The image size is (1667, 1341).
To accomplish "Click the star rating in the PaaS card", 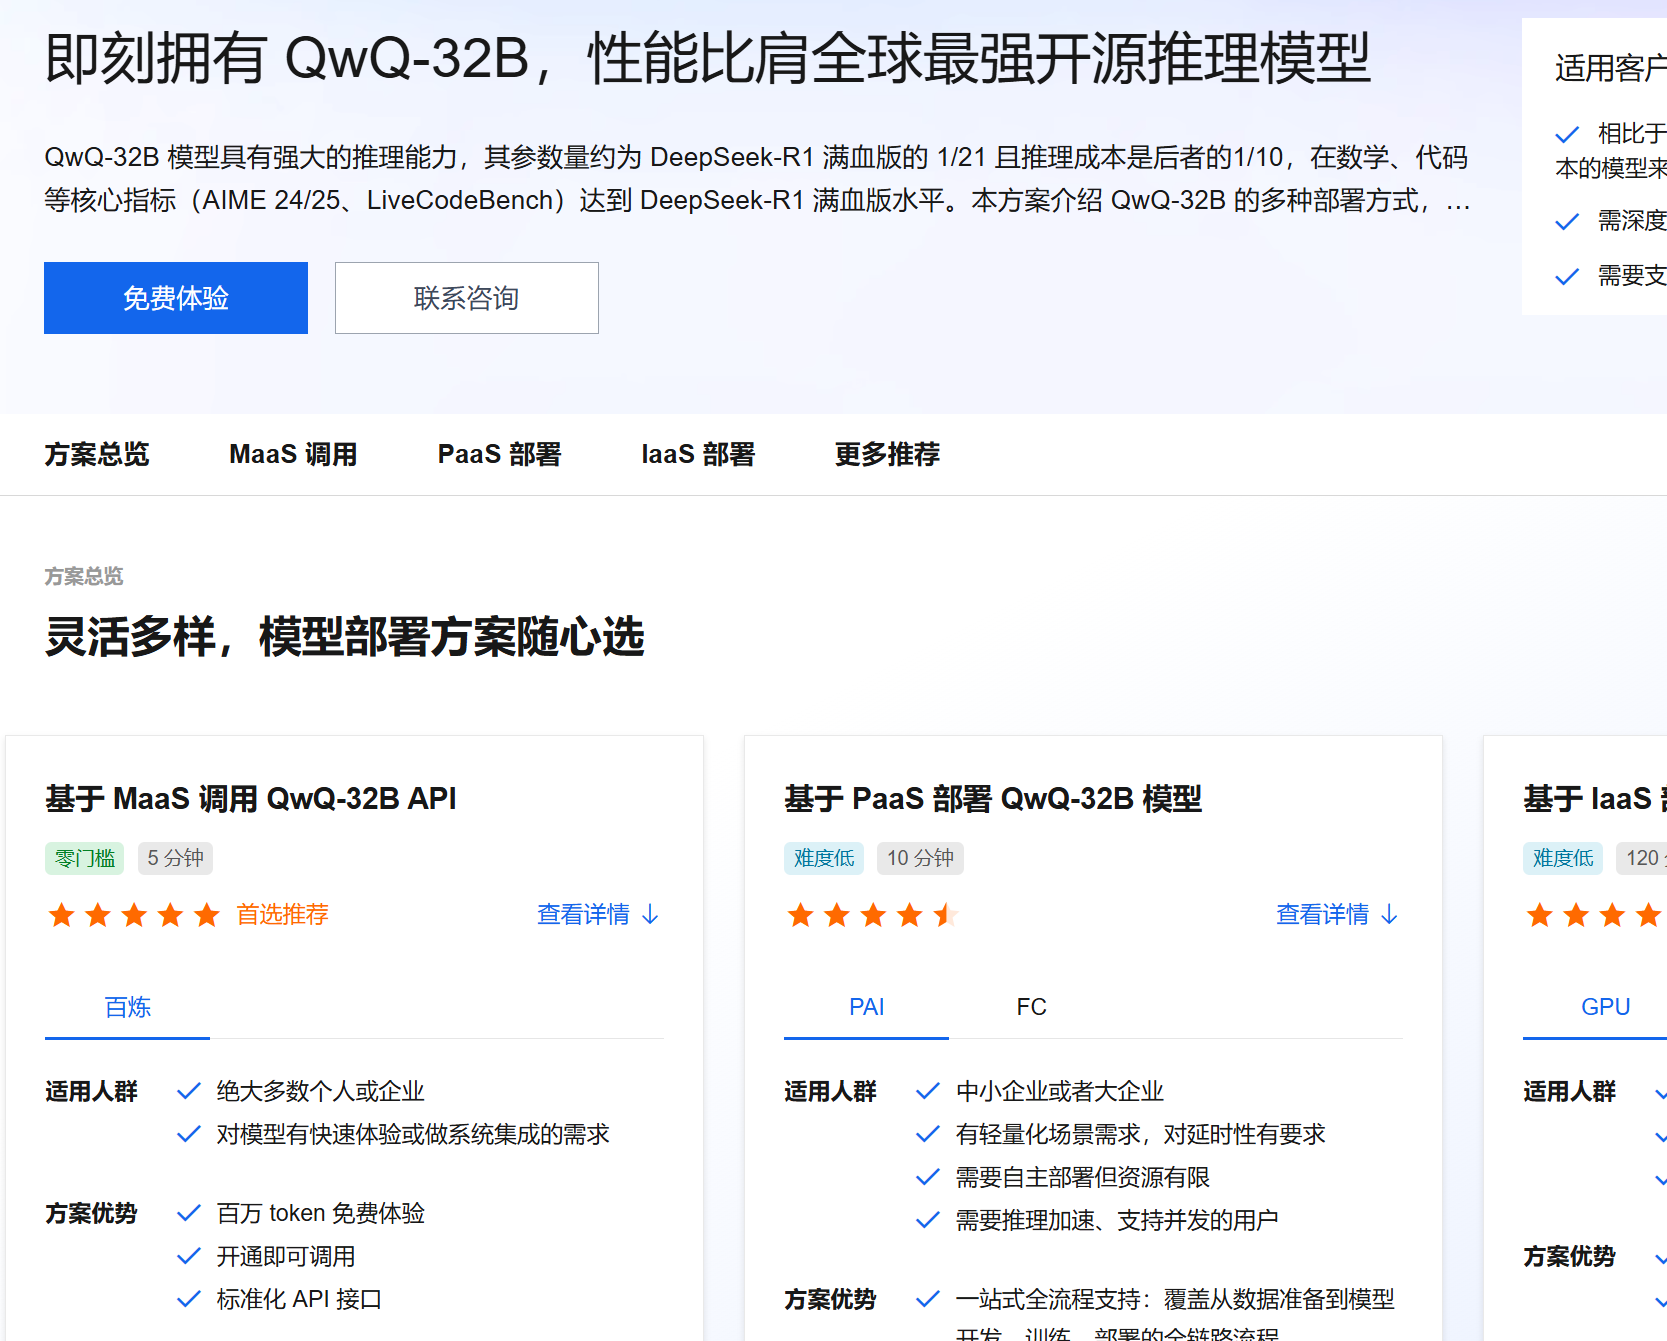I will point(873,914).
